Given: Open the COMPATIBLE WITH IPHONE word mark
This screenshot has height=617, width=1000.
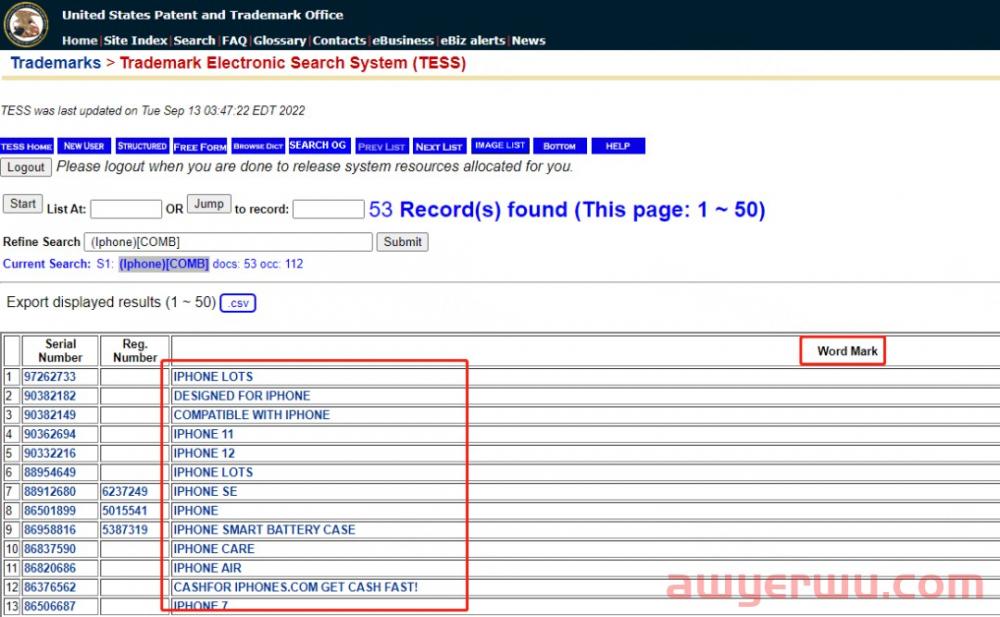Looking at the screenshot, I should click(251, 415).
